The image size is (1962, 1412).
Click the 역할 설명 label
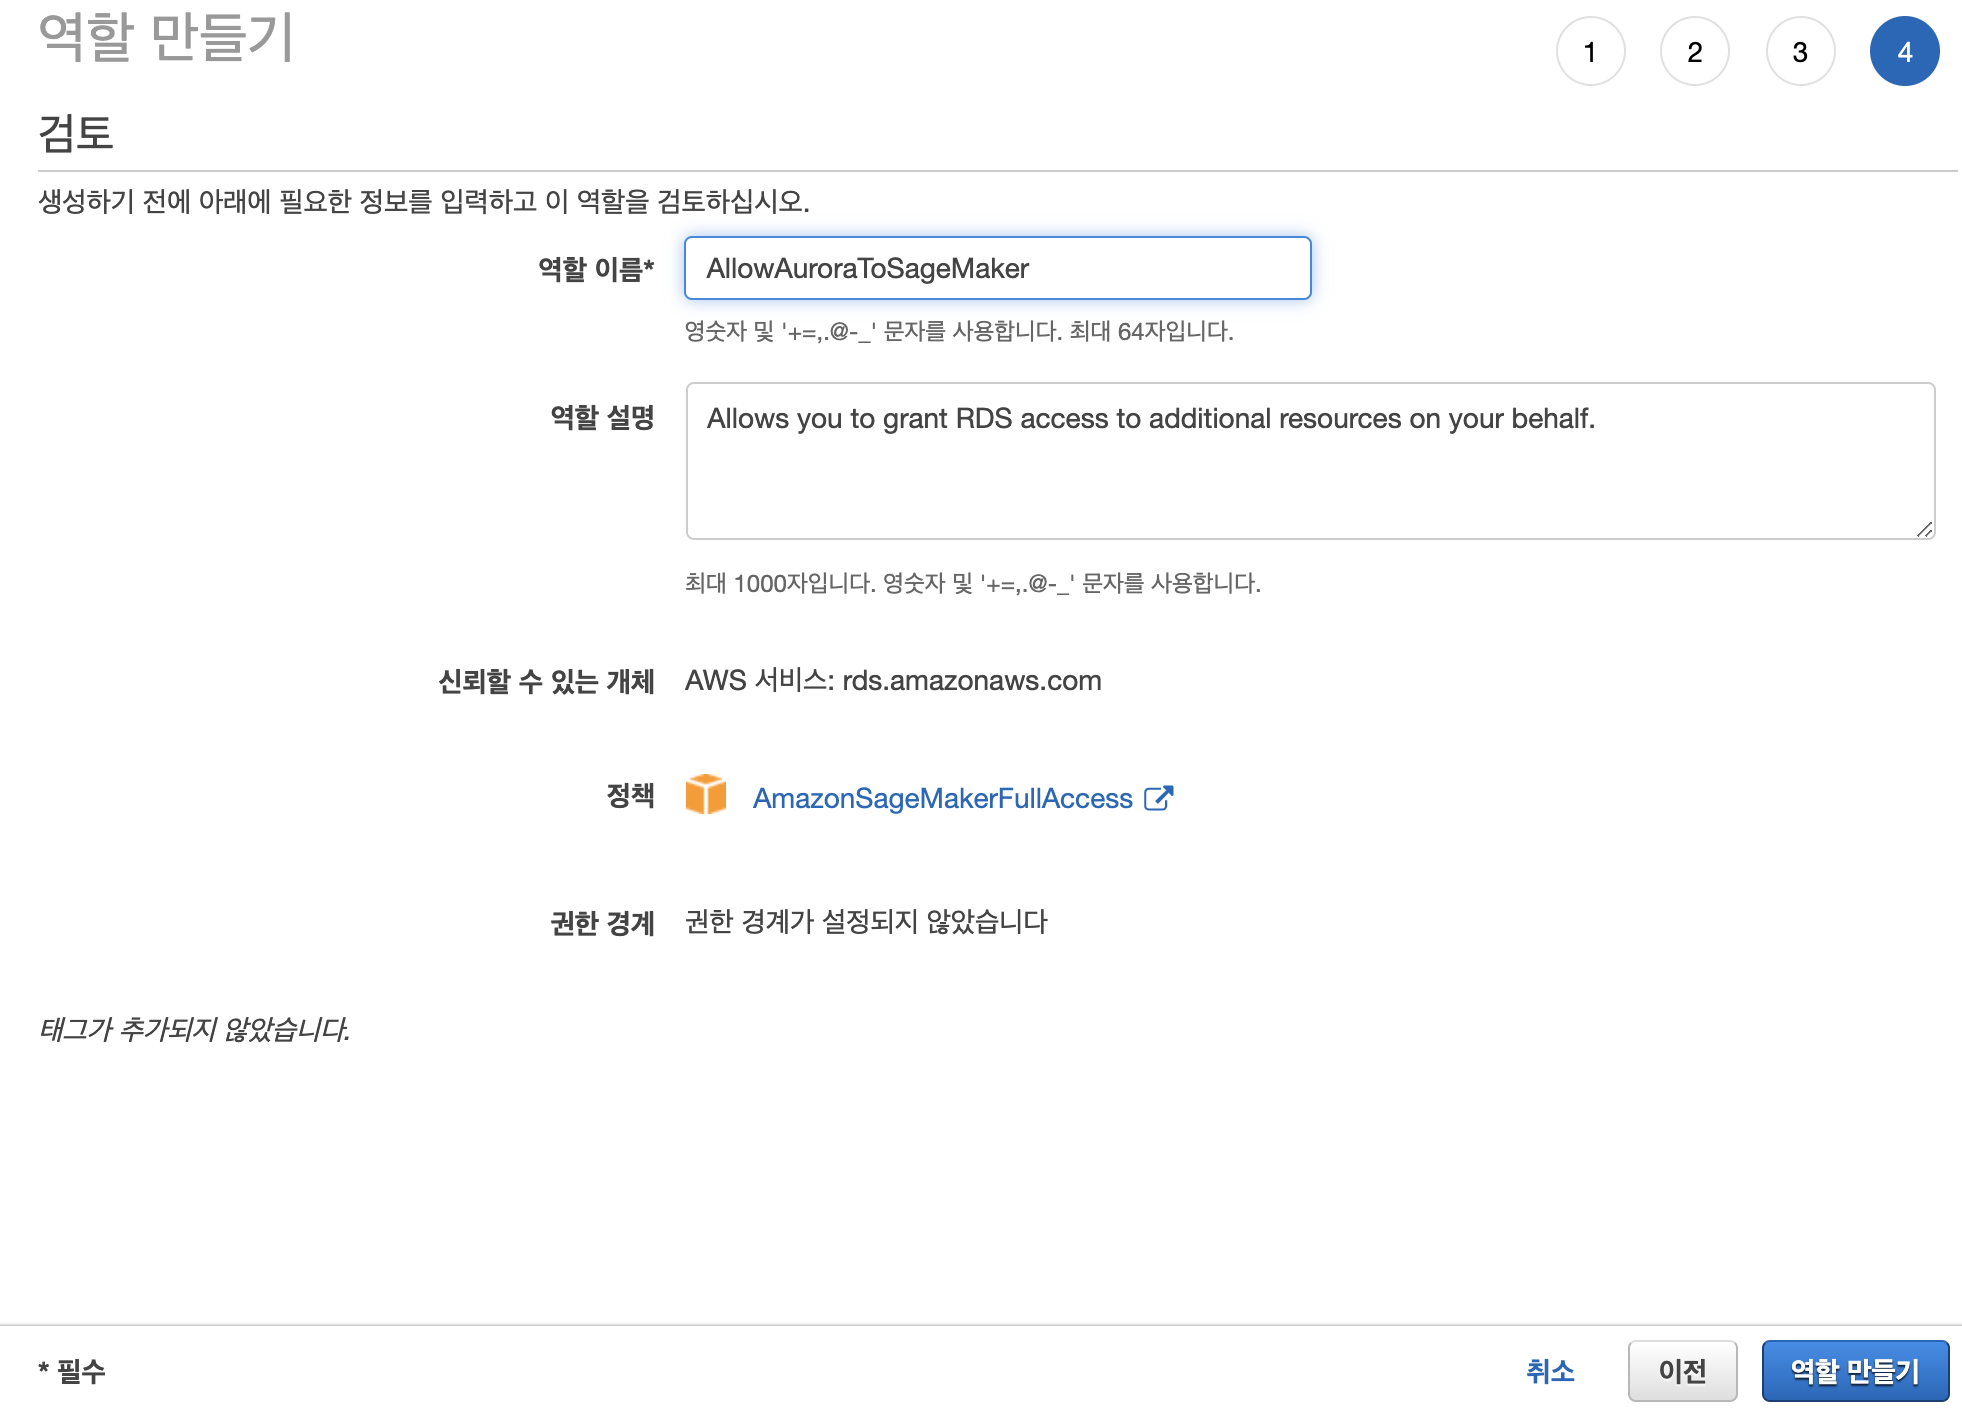[x=602, y=417]
